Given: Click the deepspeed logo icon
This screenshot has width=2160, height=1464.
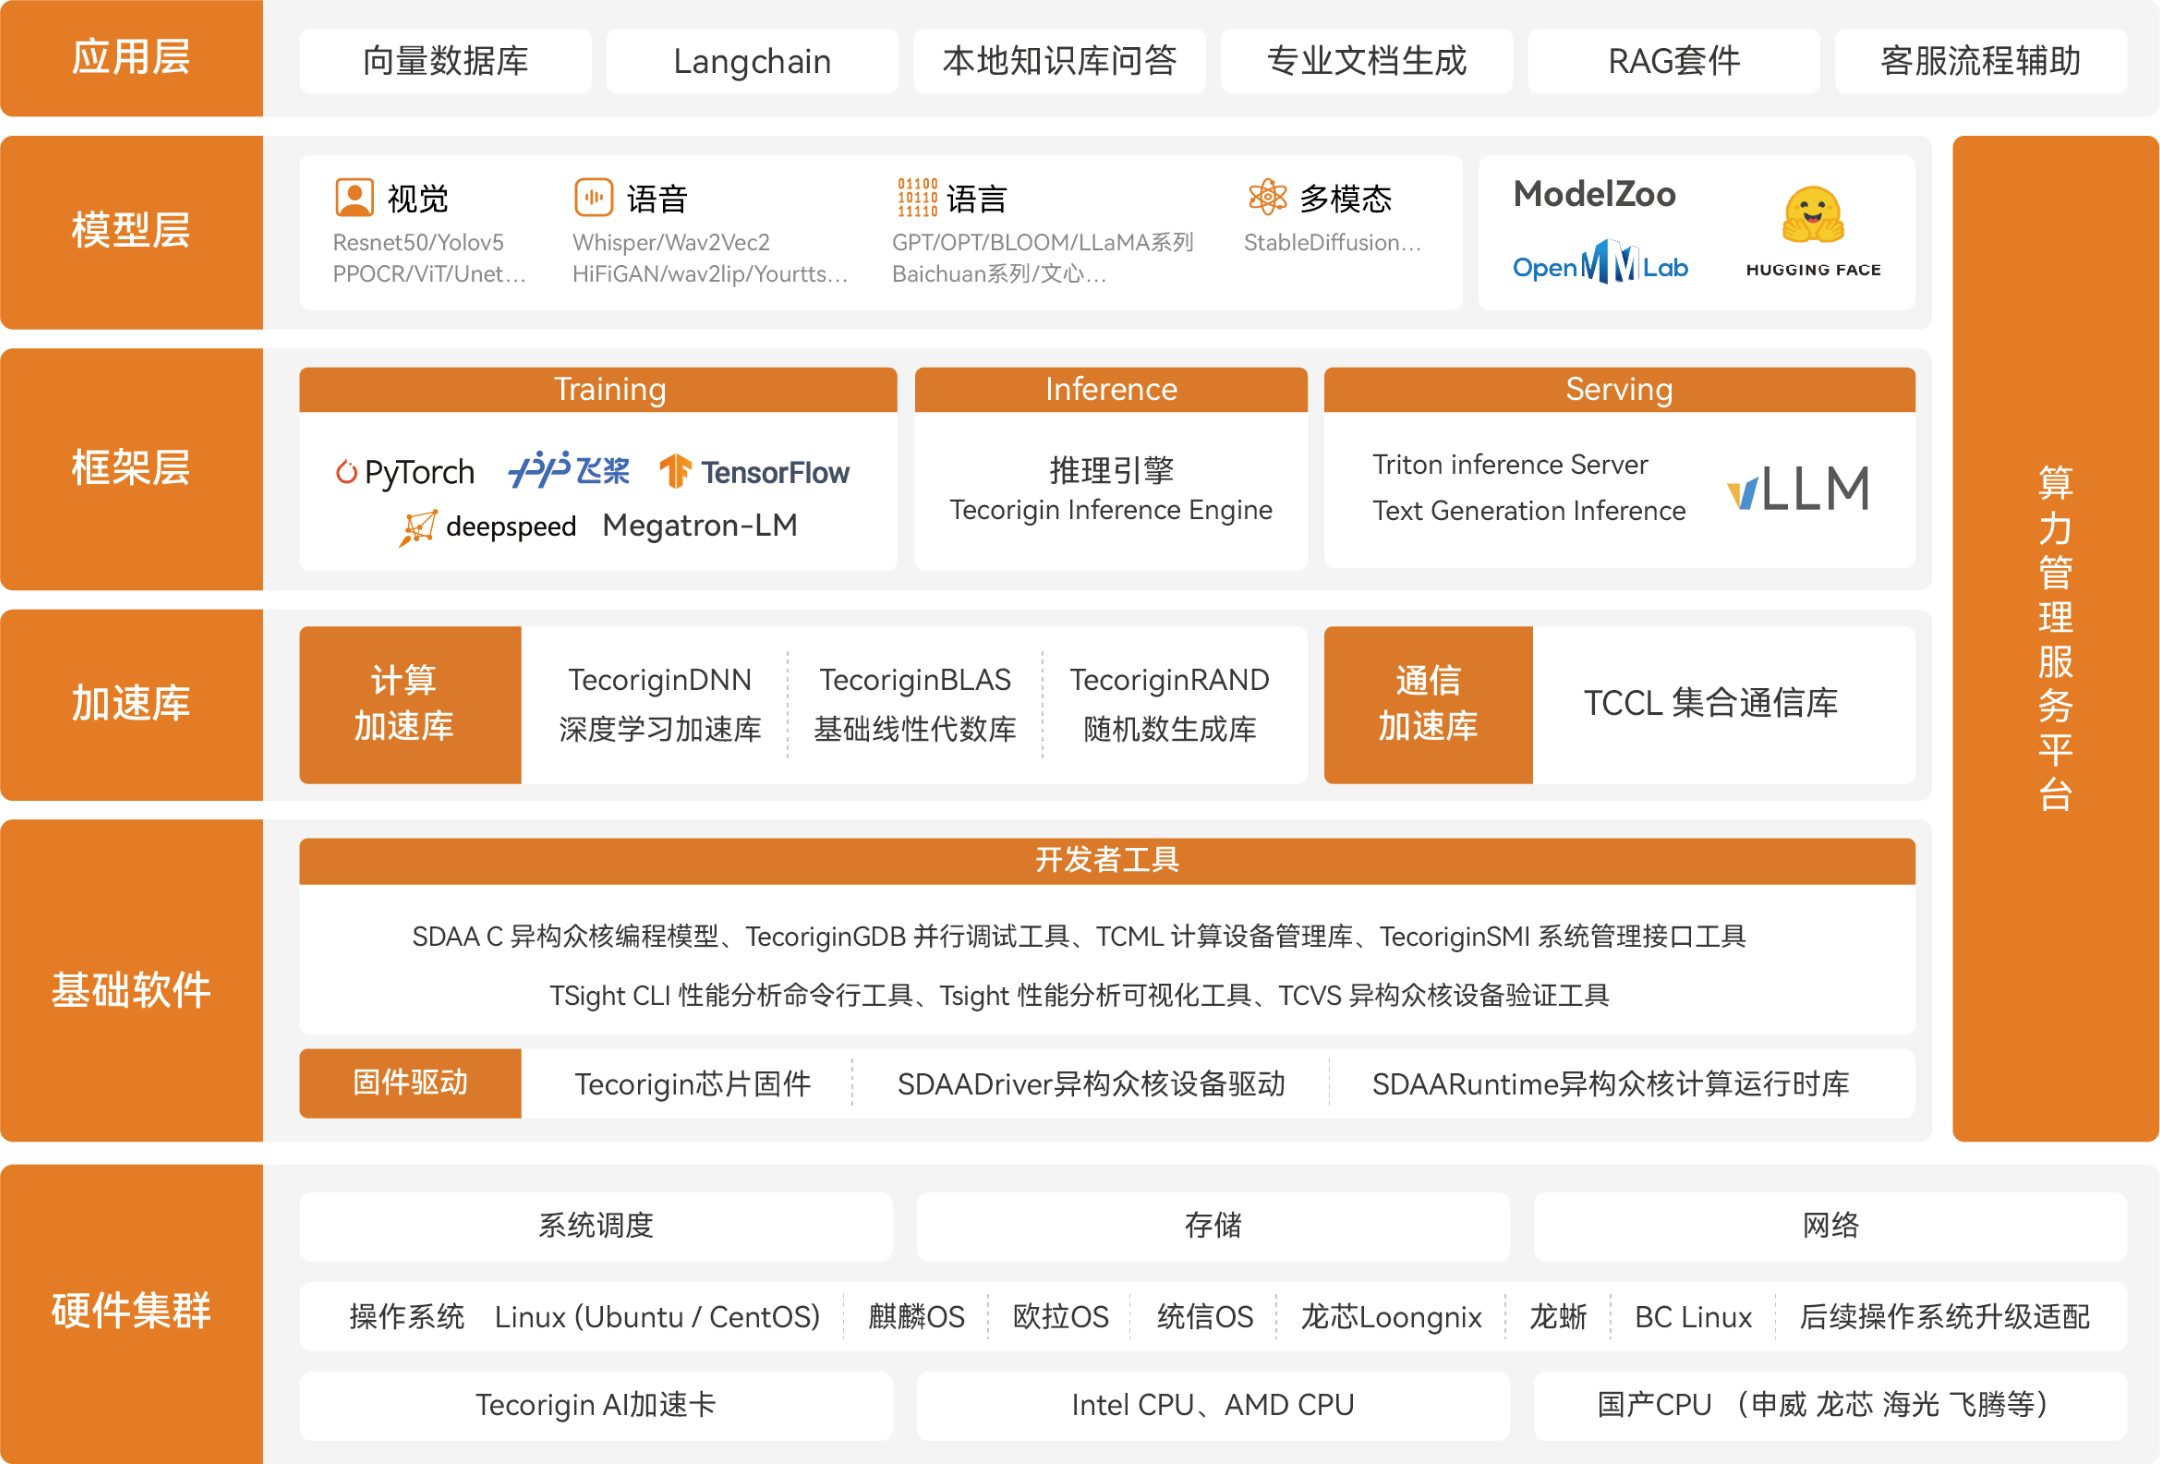Looking at the screenshot, I should click(x=418, y=527).
